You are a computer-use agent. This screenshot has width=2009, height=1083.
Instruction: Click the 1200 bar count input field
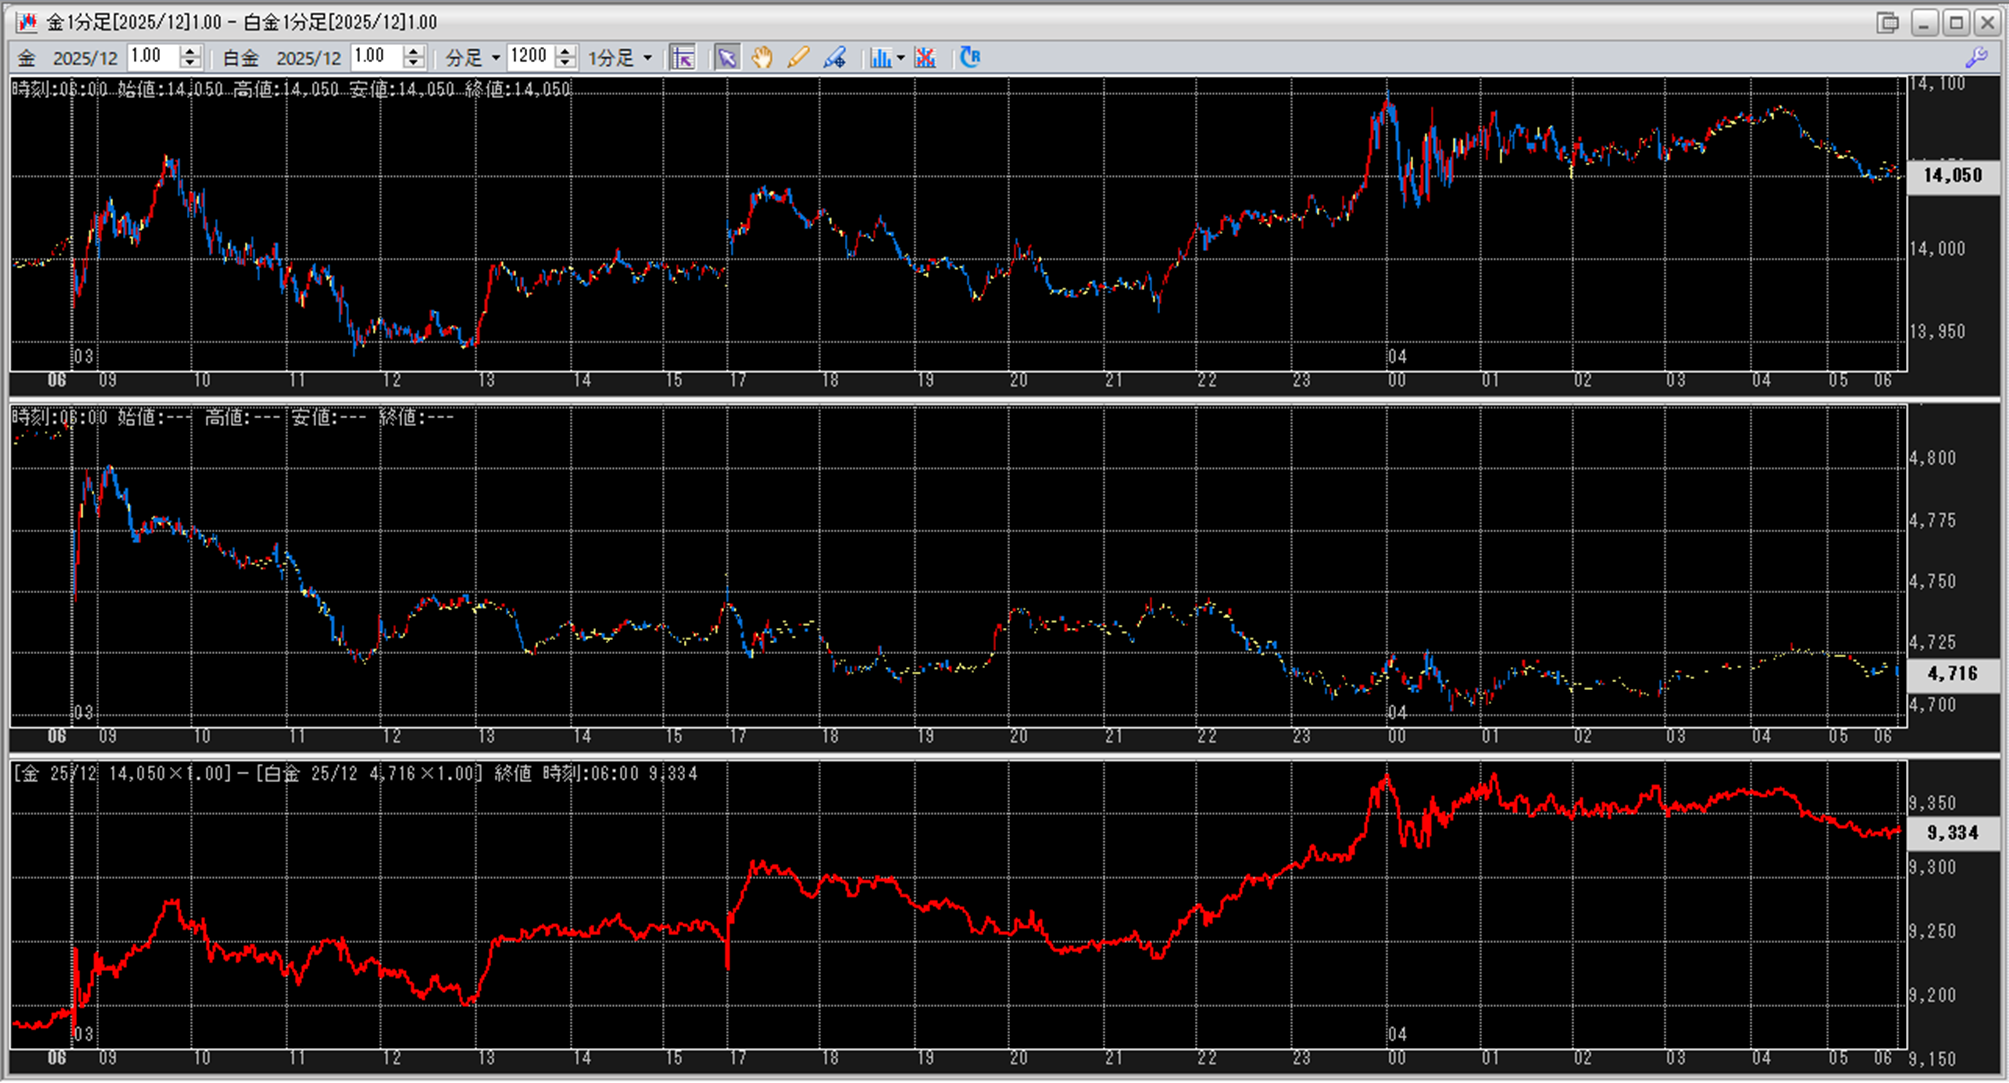click(529, 57)
